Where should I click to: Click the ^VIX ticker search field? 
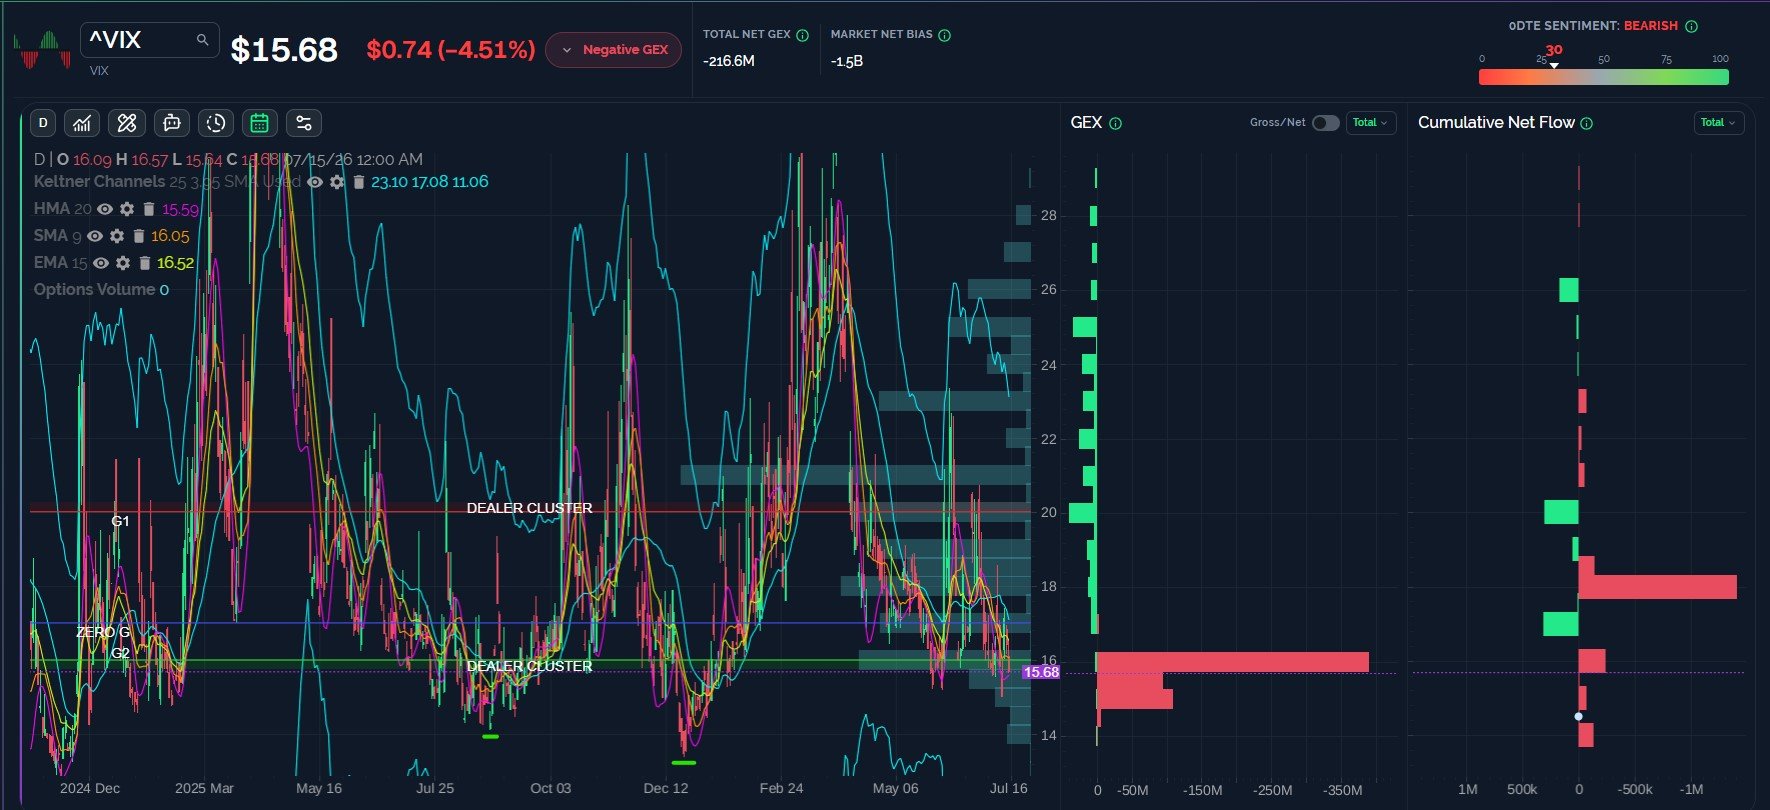coord(150,40)
